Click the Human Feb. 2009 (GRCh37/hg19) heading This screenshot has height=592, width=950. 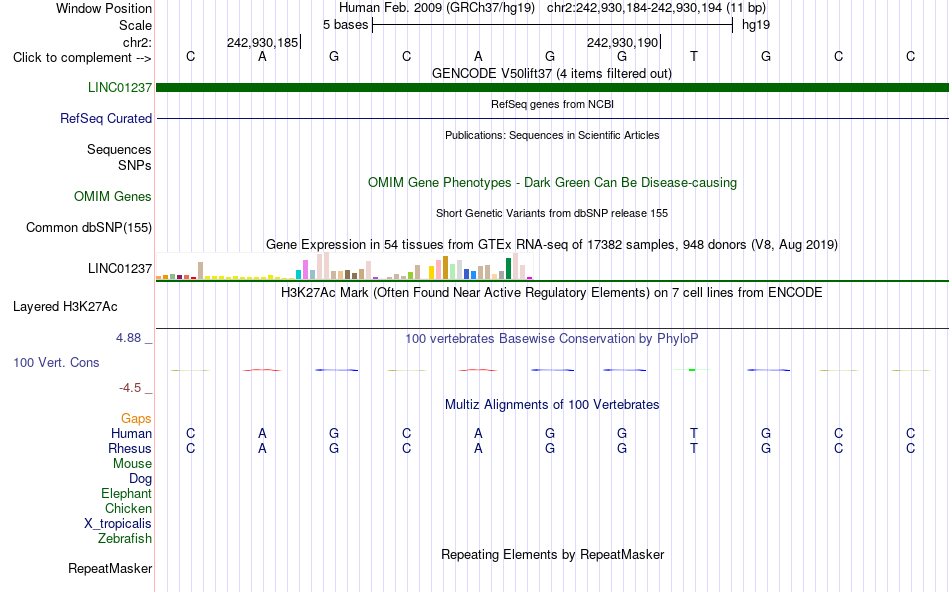tap(437, 8)
